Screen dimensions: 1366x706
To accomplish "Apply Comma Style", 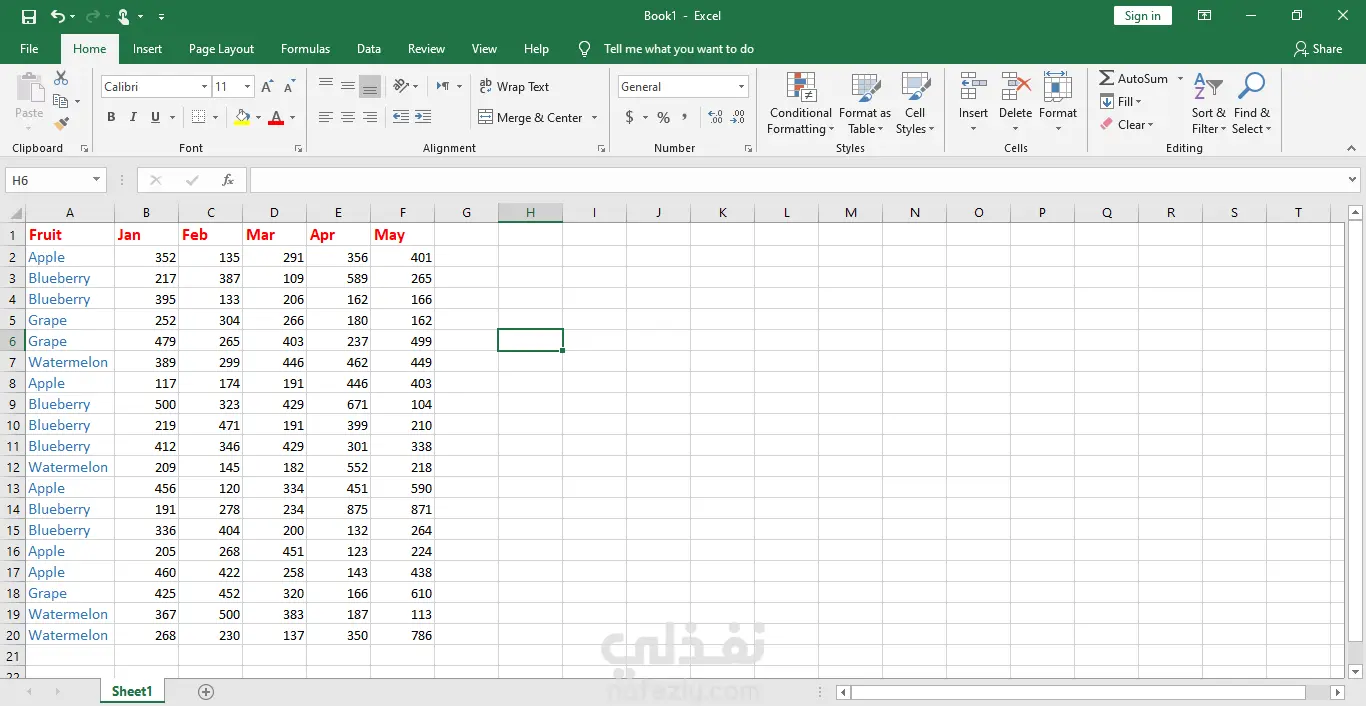I will [685, 117].
